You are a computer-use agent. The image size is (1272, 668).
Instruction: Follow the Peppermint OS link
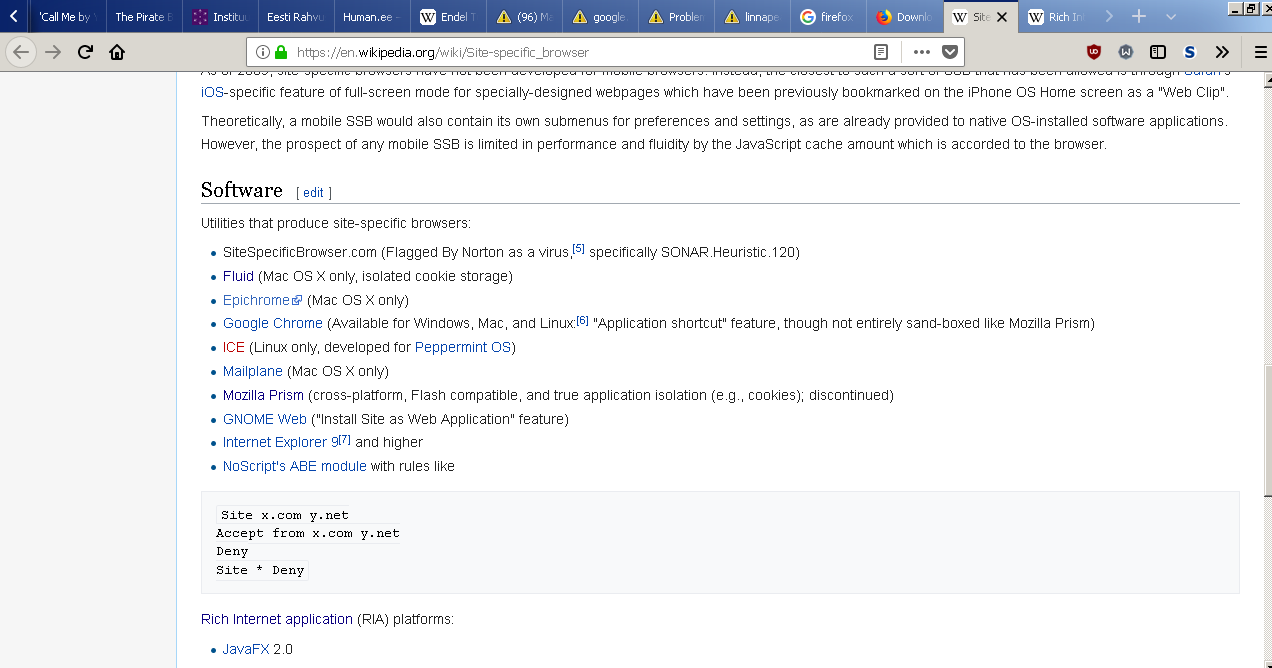(462, 347)
